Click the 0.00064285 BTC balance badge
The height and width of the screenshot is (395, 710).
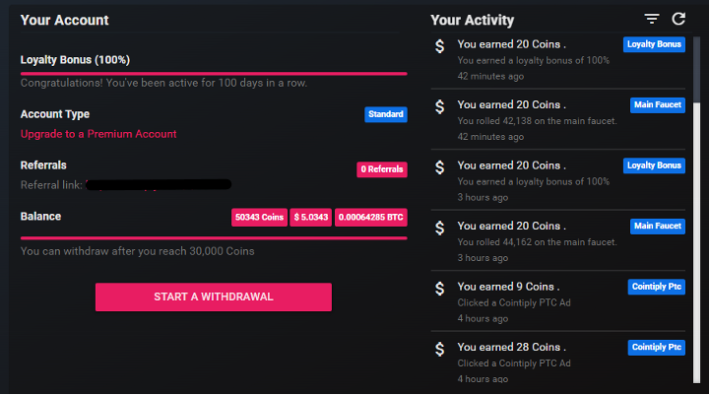371,217
